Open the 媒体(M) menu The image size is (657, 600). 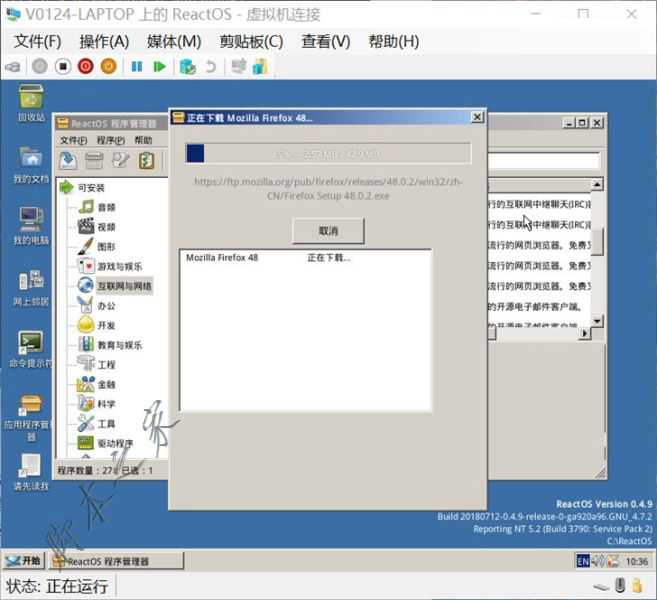click(x=174, y=41)
